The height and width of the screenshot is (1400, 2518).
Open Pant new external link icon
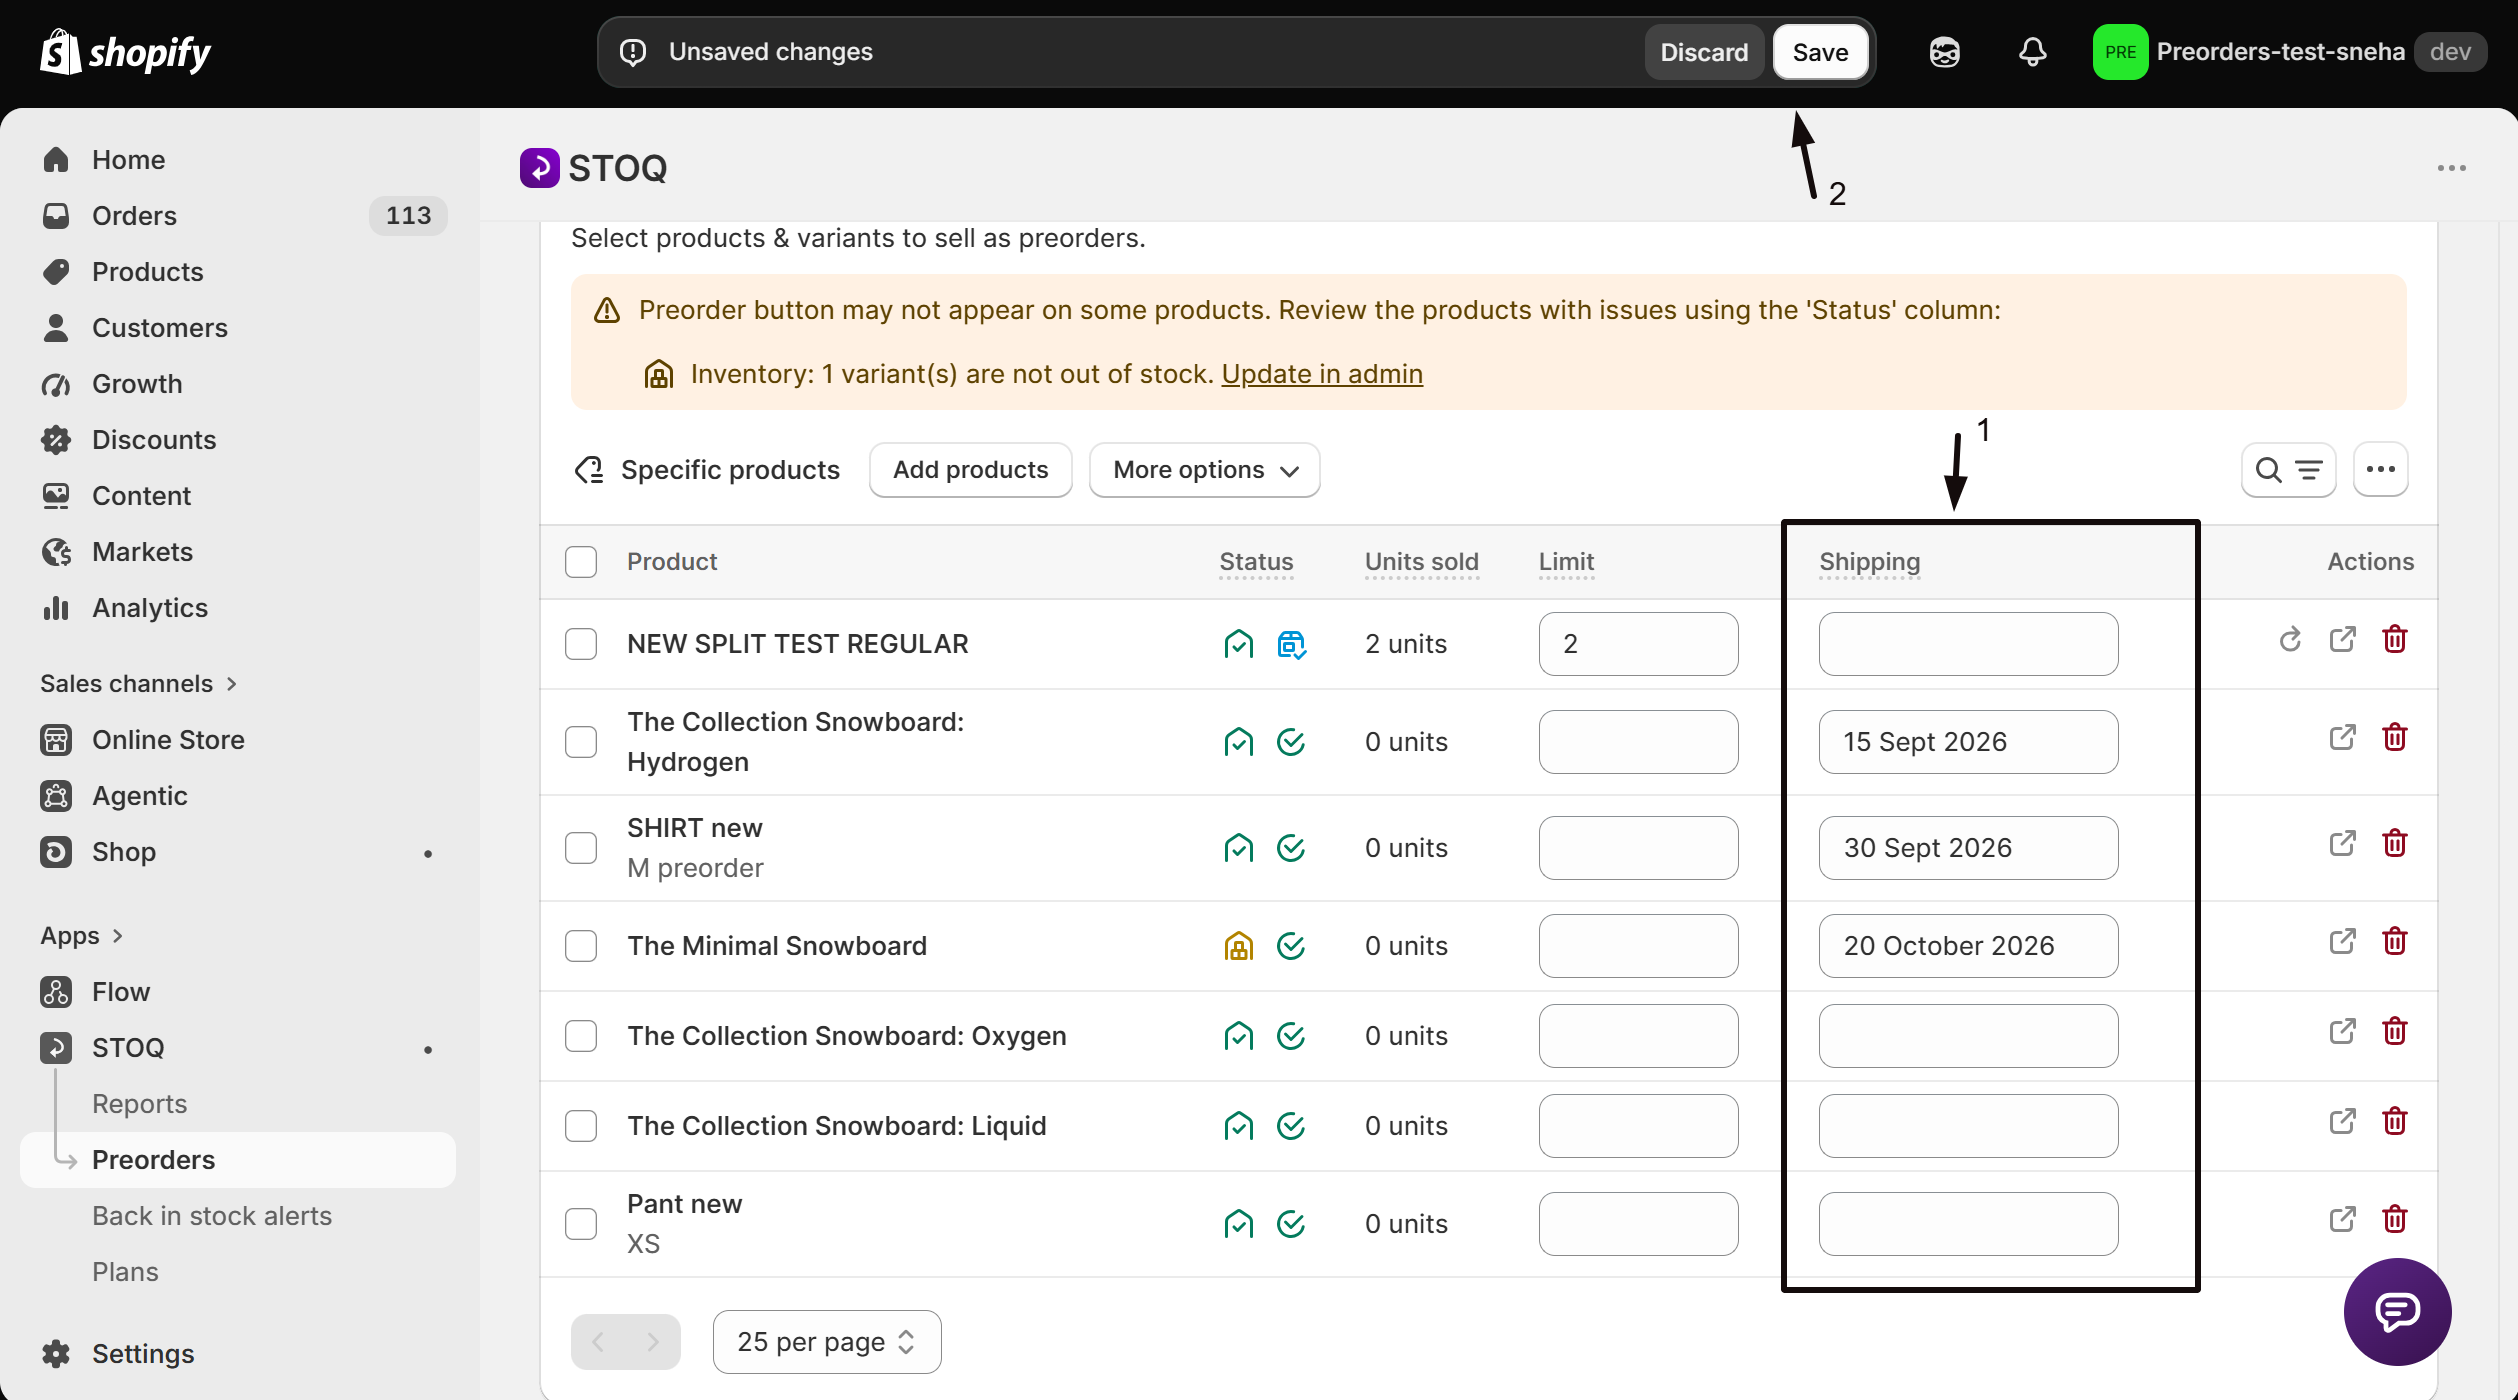pos(2342,1220)
